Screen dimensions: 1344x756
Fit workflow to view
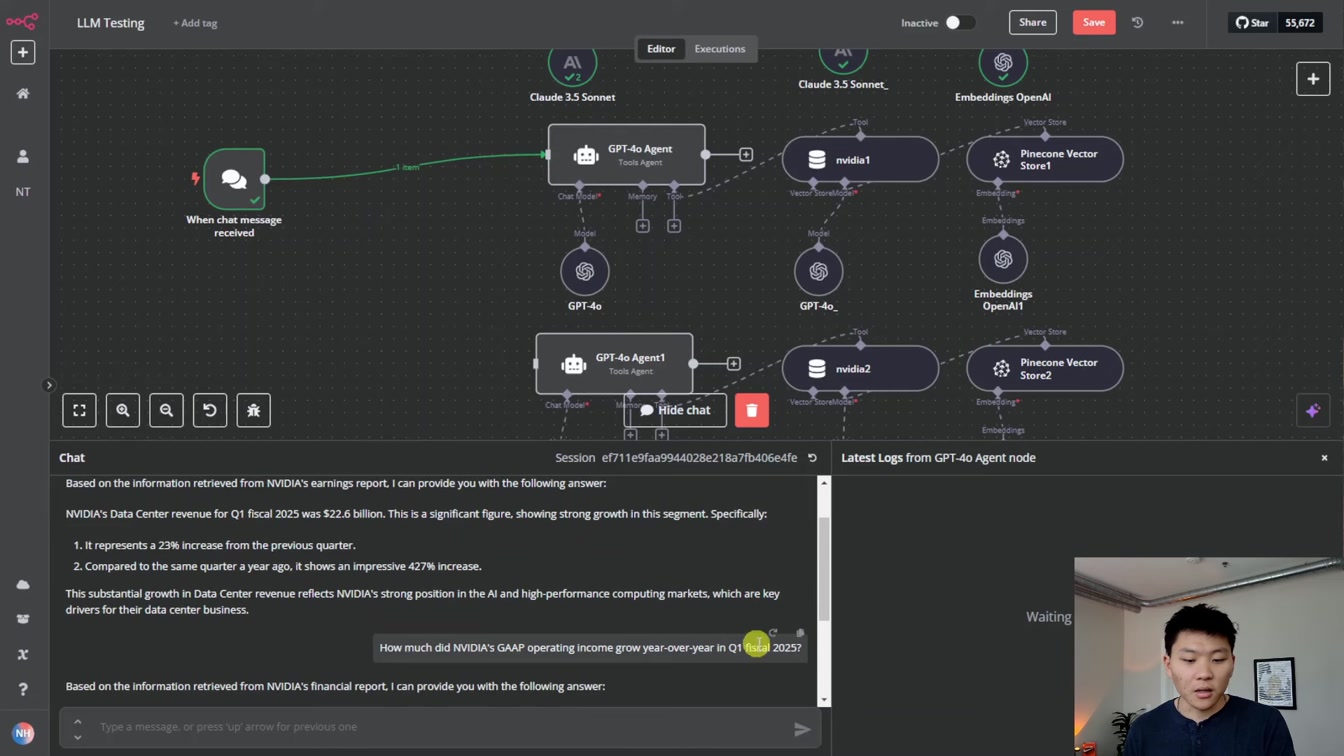click(x=79, y=410)
